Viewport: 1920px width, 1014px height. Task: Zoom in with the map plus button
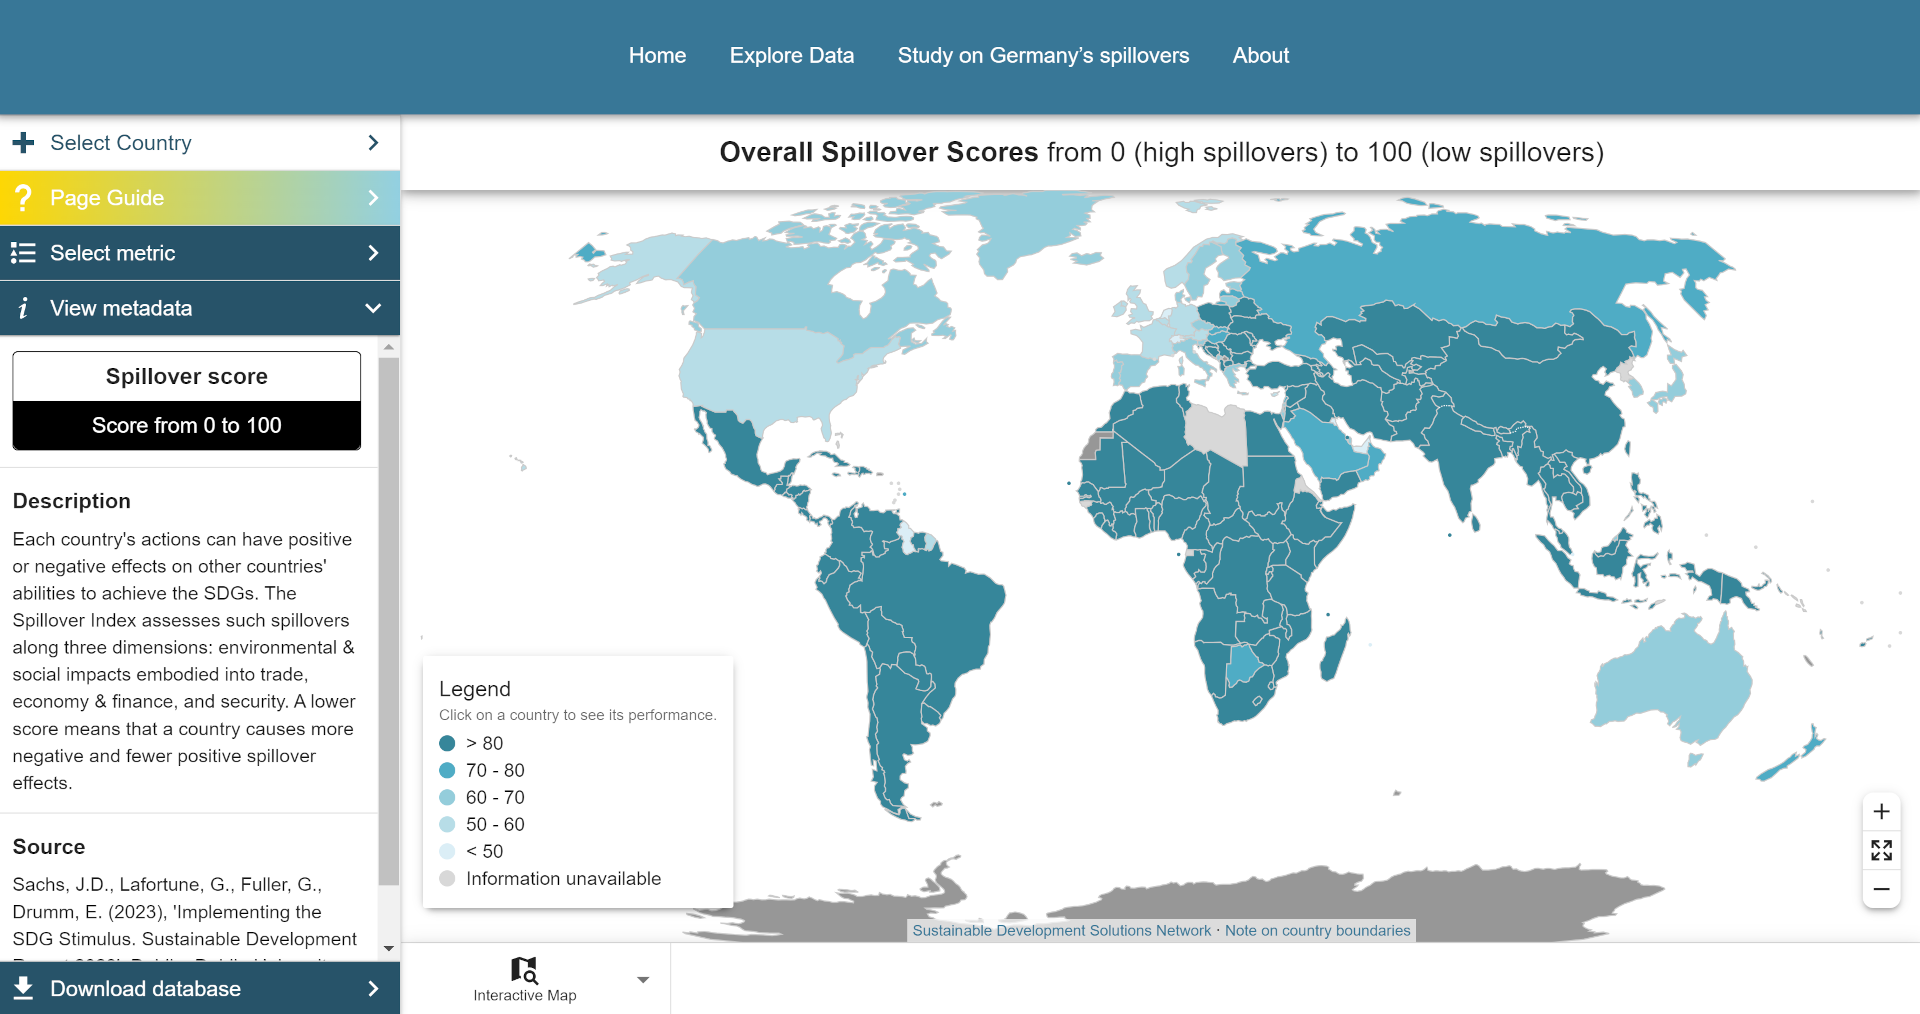pos(1881,811)
